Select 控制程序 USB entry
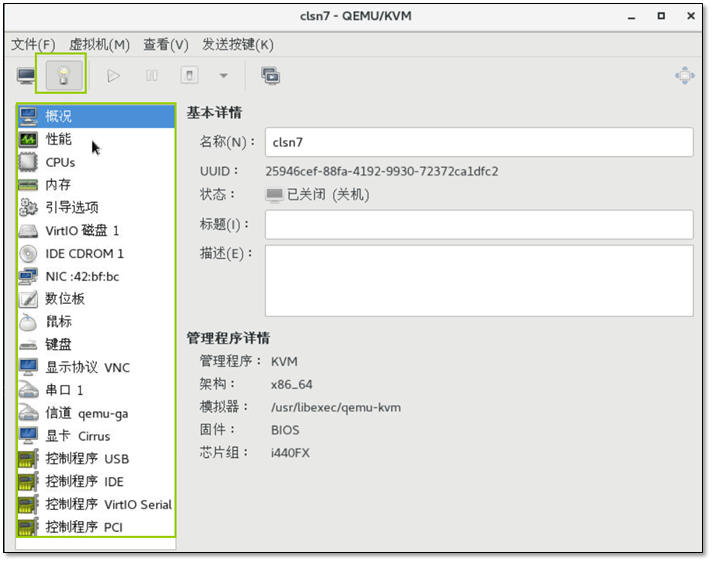The height and width of the screenshot is (562, 712). pyautogui.click(x=96, y=458)
